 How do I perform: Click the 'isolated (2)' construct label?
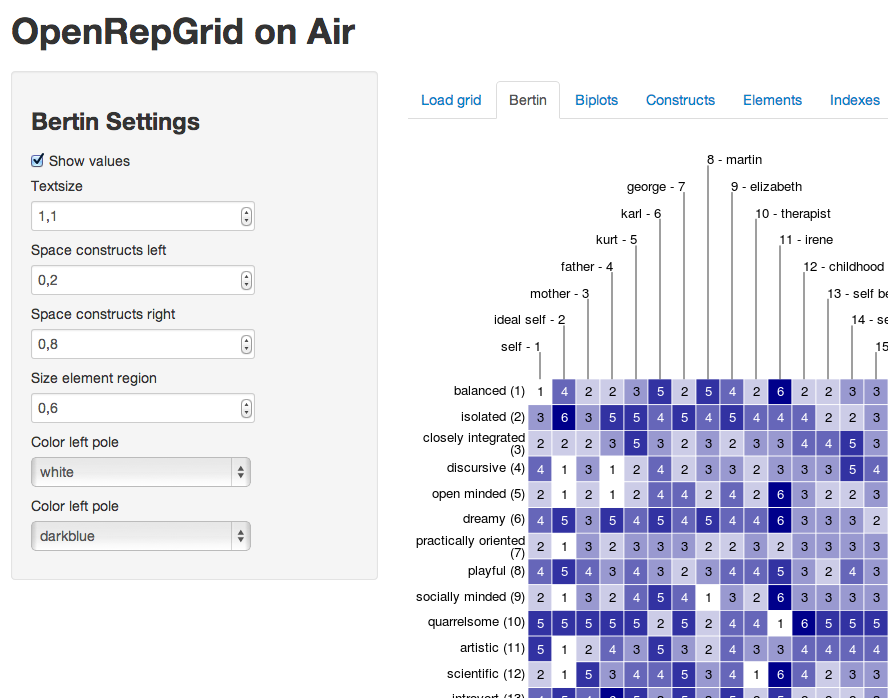(x=493, y=417)
